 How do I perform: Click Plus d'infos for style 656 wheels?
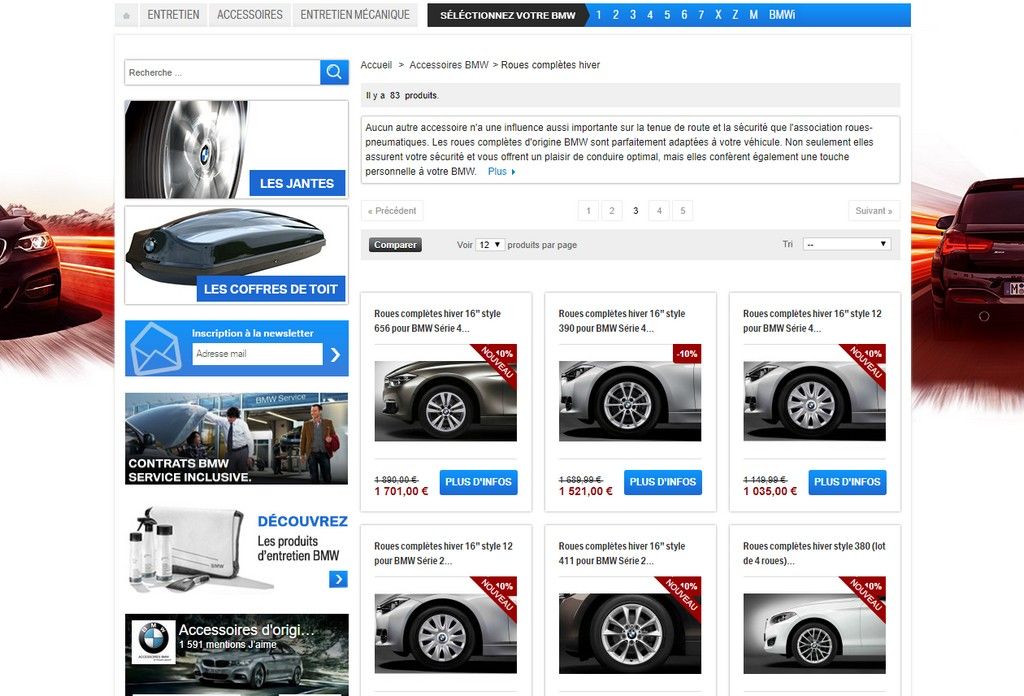click(x=478, y=482)
